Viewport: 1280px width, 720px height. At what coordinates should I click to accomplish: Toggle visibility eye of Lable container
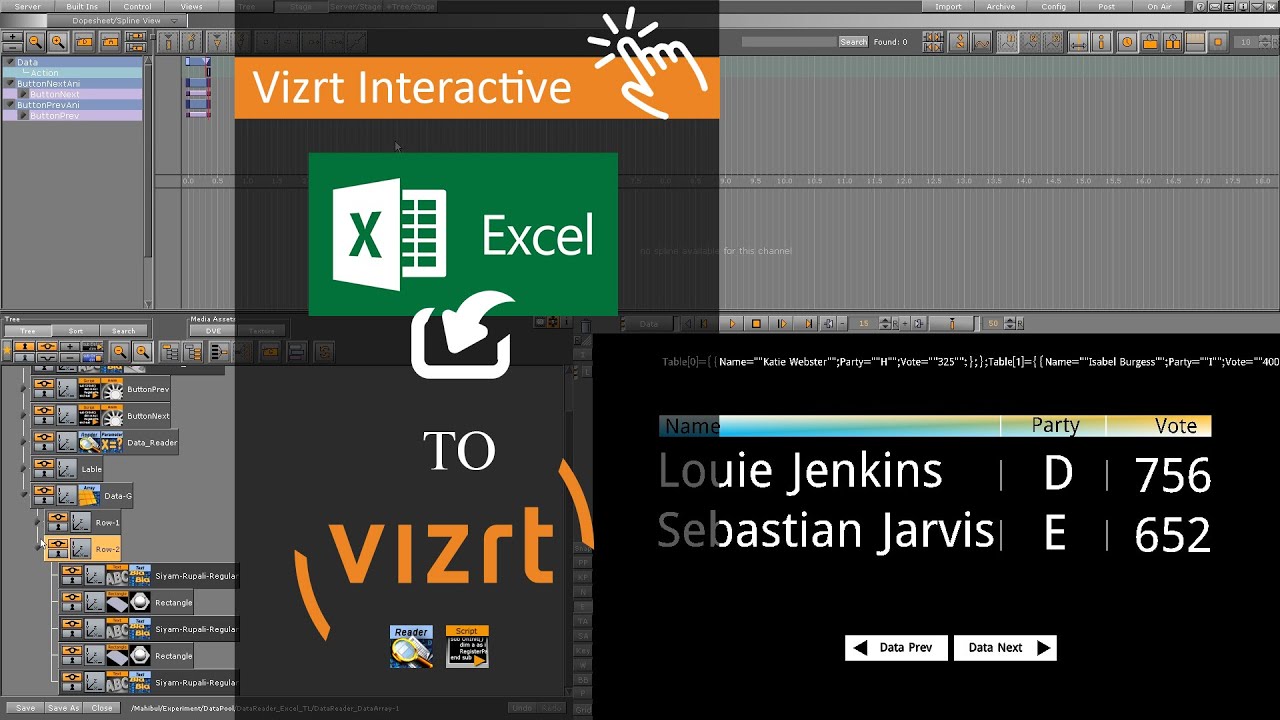click(44, 465)
